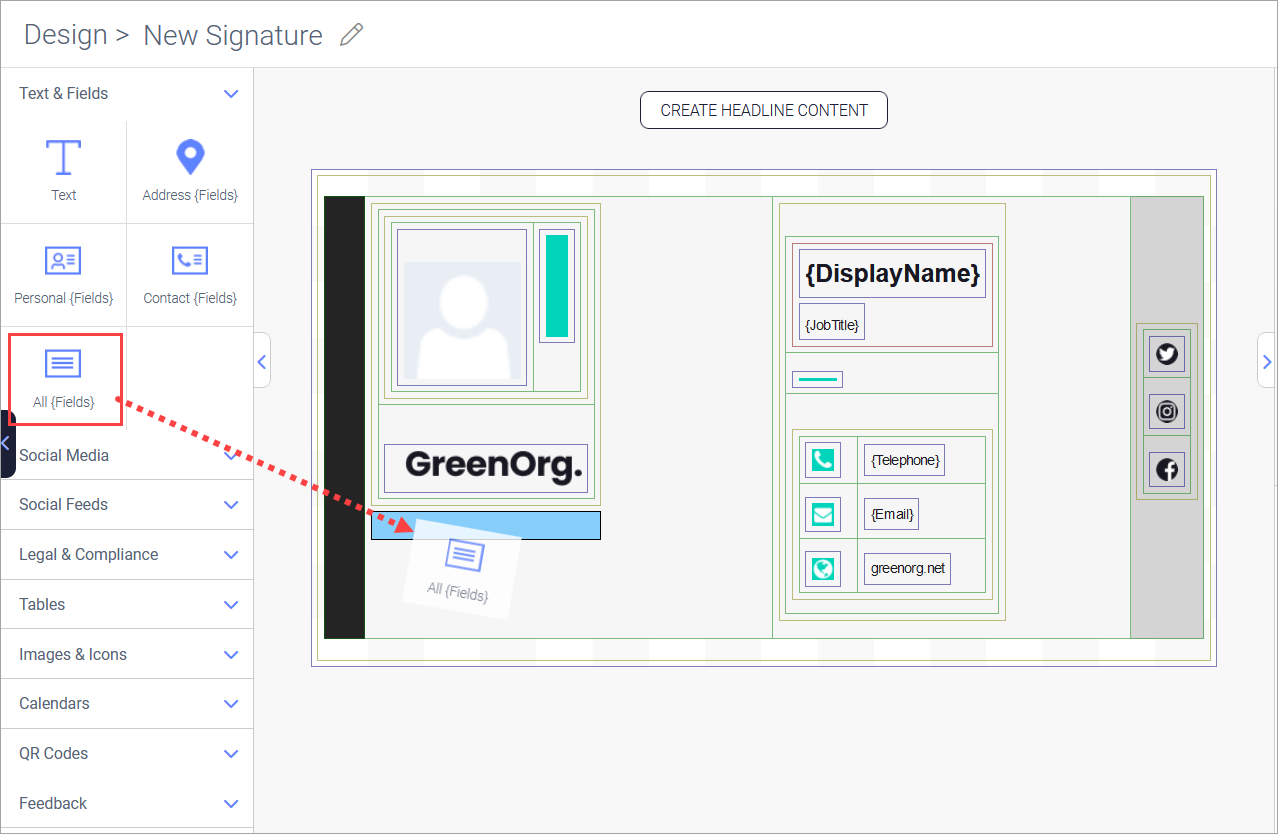Viewport: 1278px width, 834px height.
Task: Click the CREATE HEADLINE CONTENT button
Action: point(763,110)
